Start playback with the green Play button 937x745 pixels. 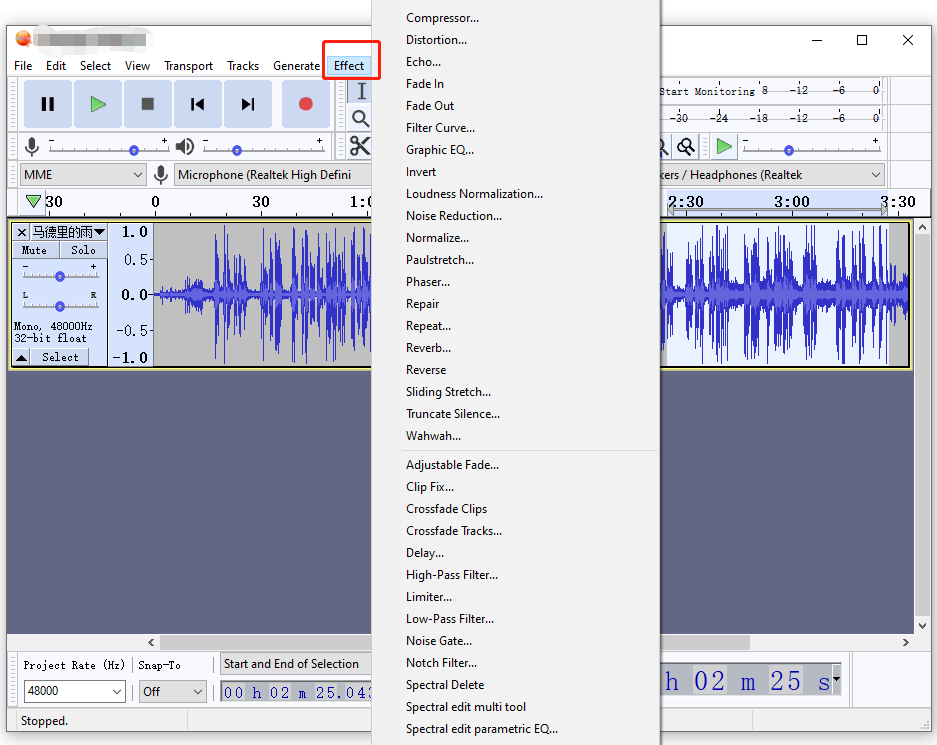coord(98,105)
